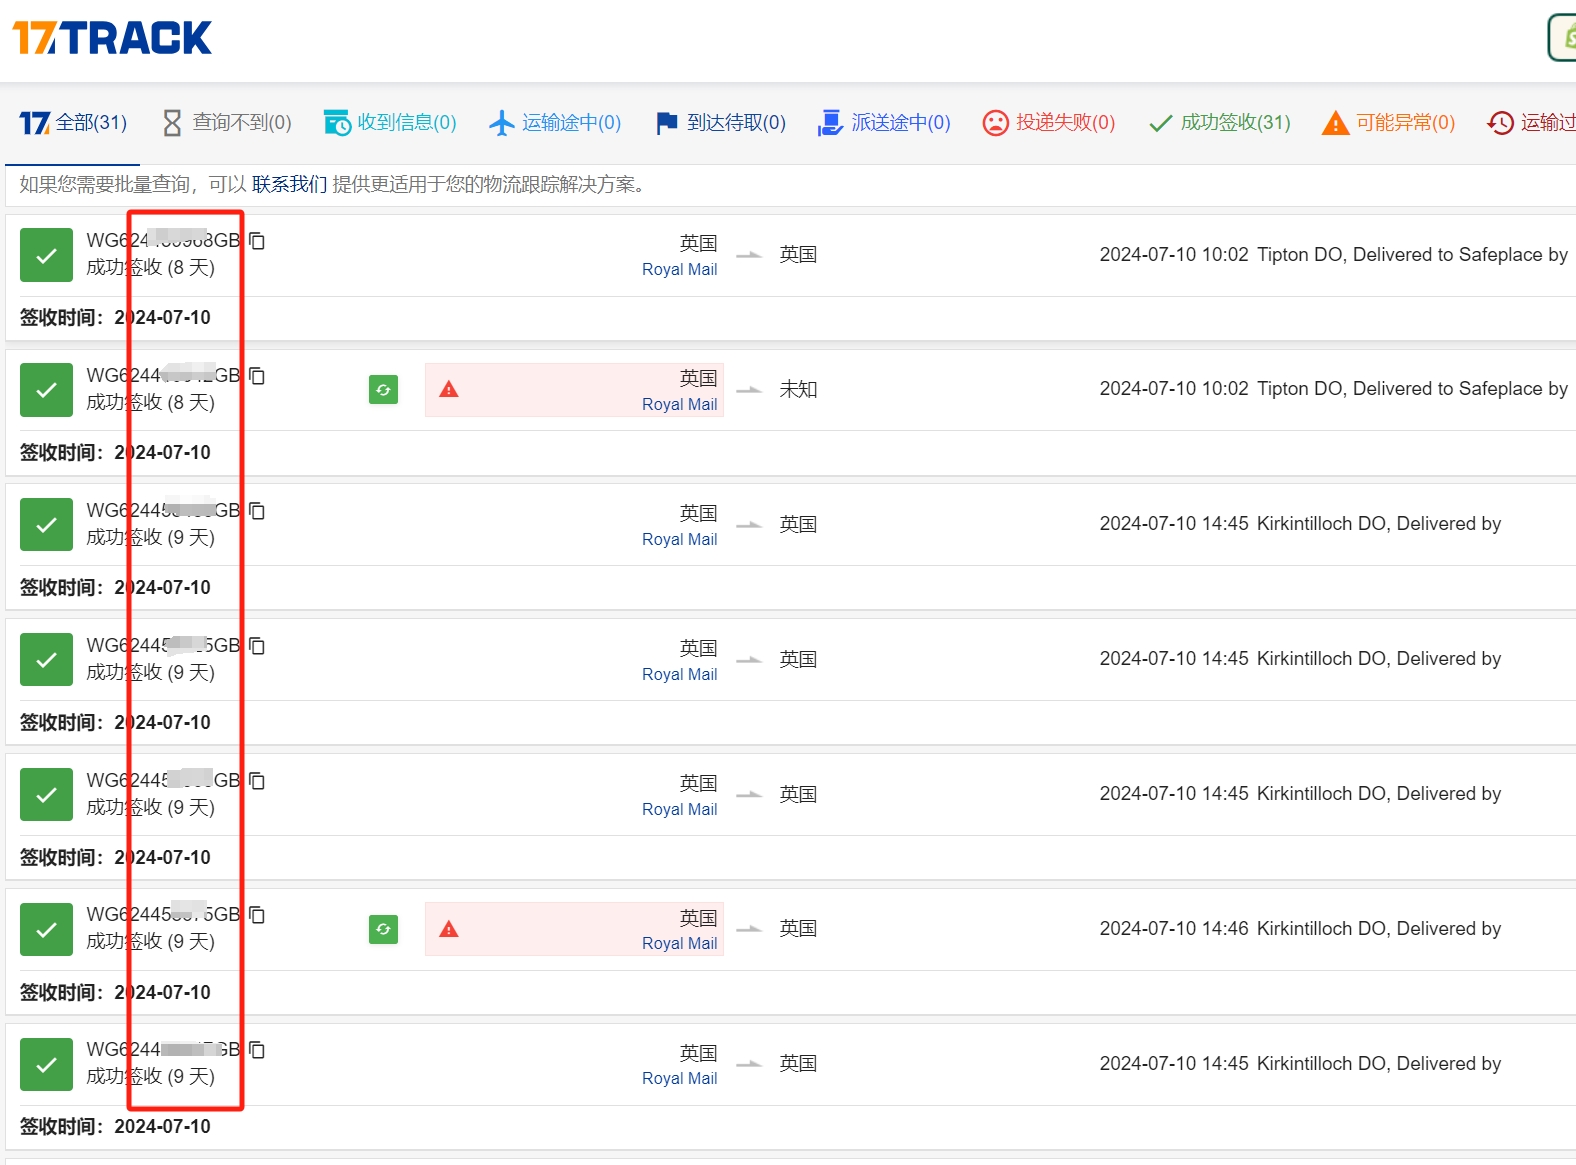The width and height of the screenshot is (1576, 1165).
Task: Click green check of 14:46 Kirkintilloch row
Action: pyautogui.click(x=46, y=930)
